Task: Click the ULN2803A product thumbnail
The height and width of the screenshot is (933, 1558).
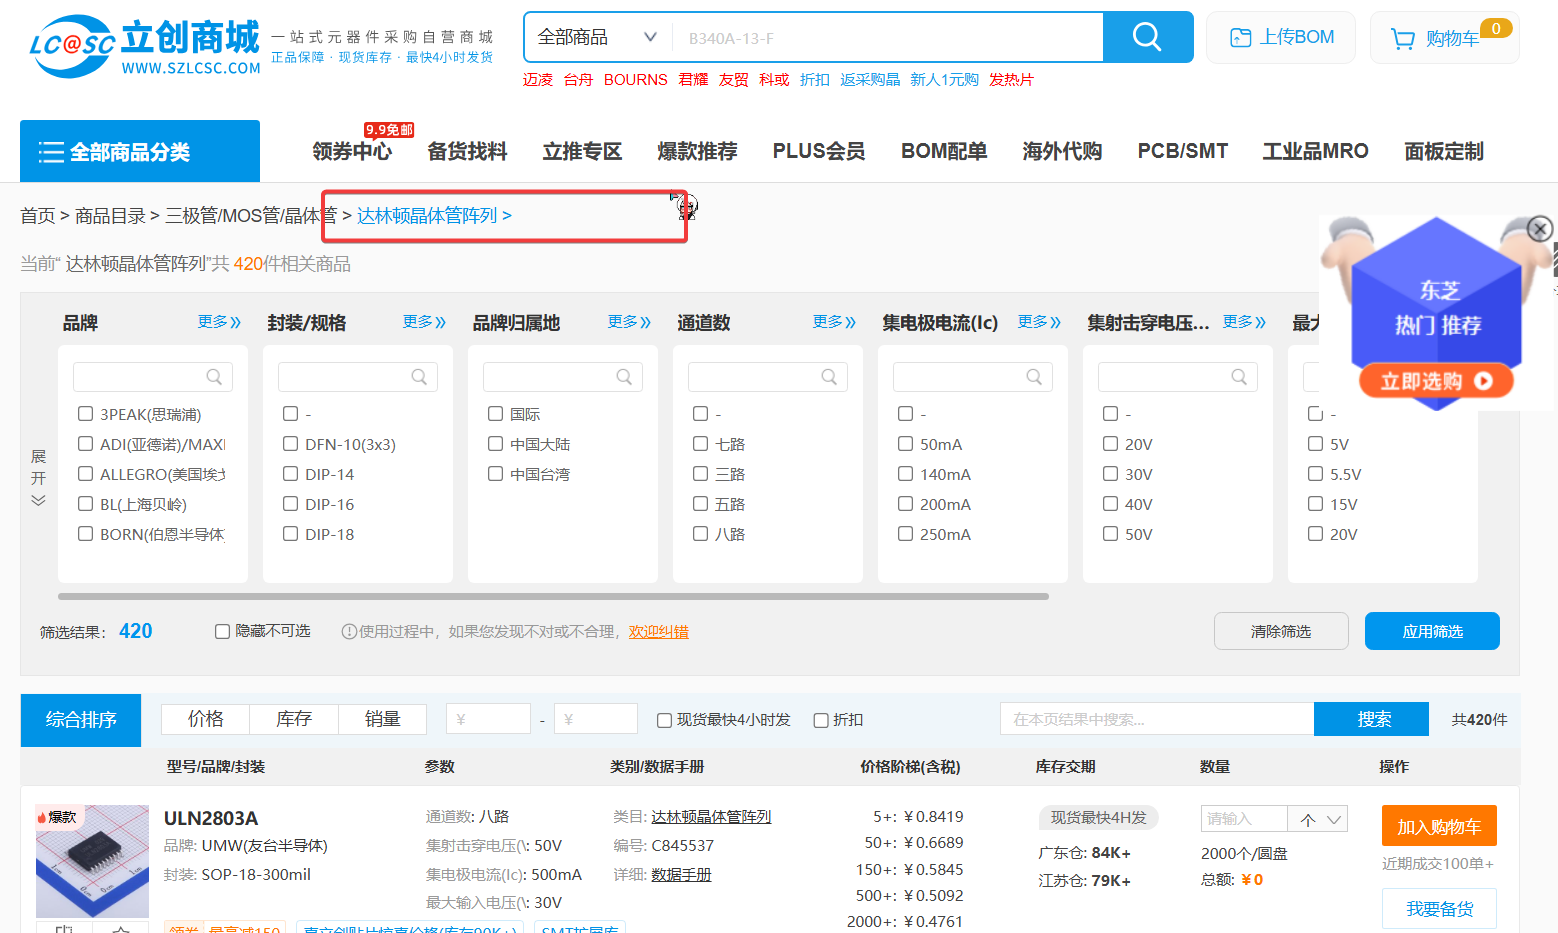Action: (92, 861)
